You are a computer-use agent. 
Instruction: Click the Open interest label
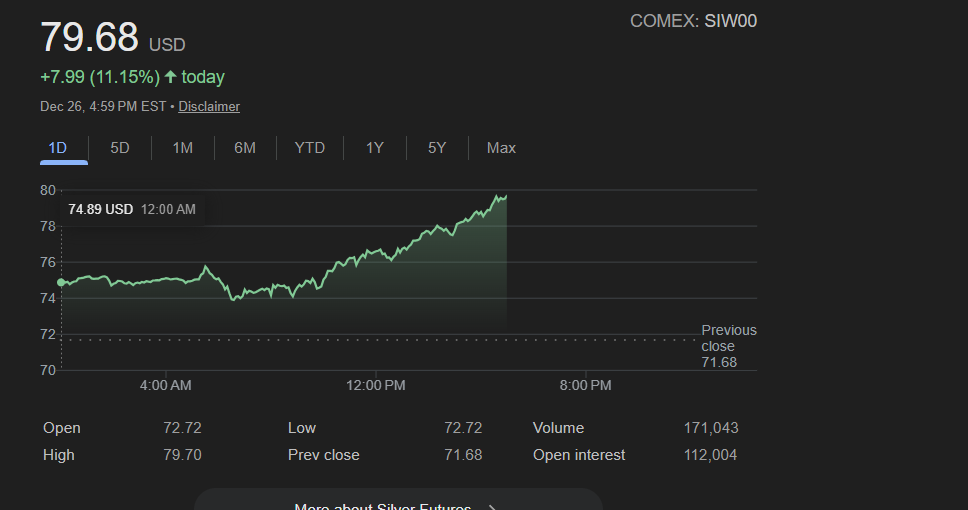pyautogui.click(x=579, y=455)
